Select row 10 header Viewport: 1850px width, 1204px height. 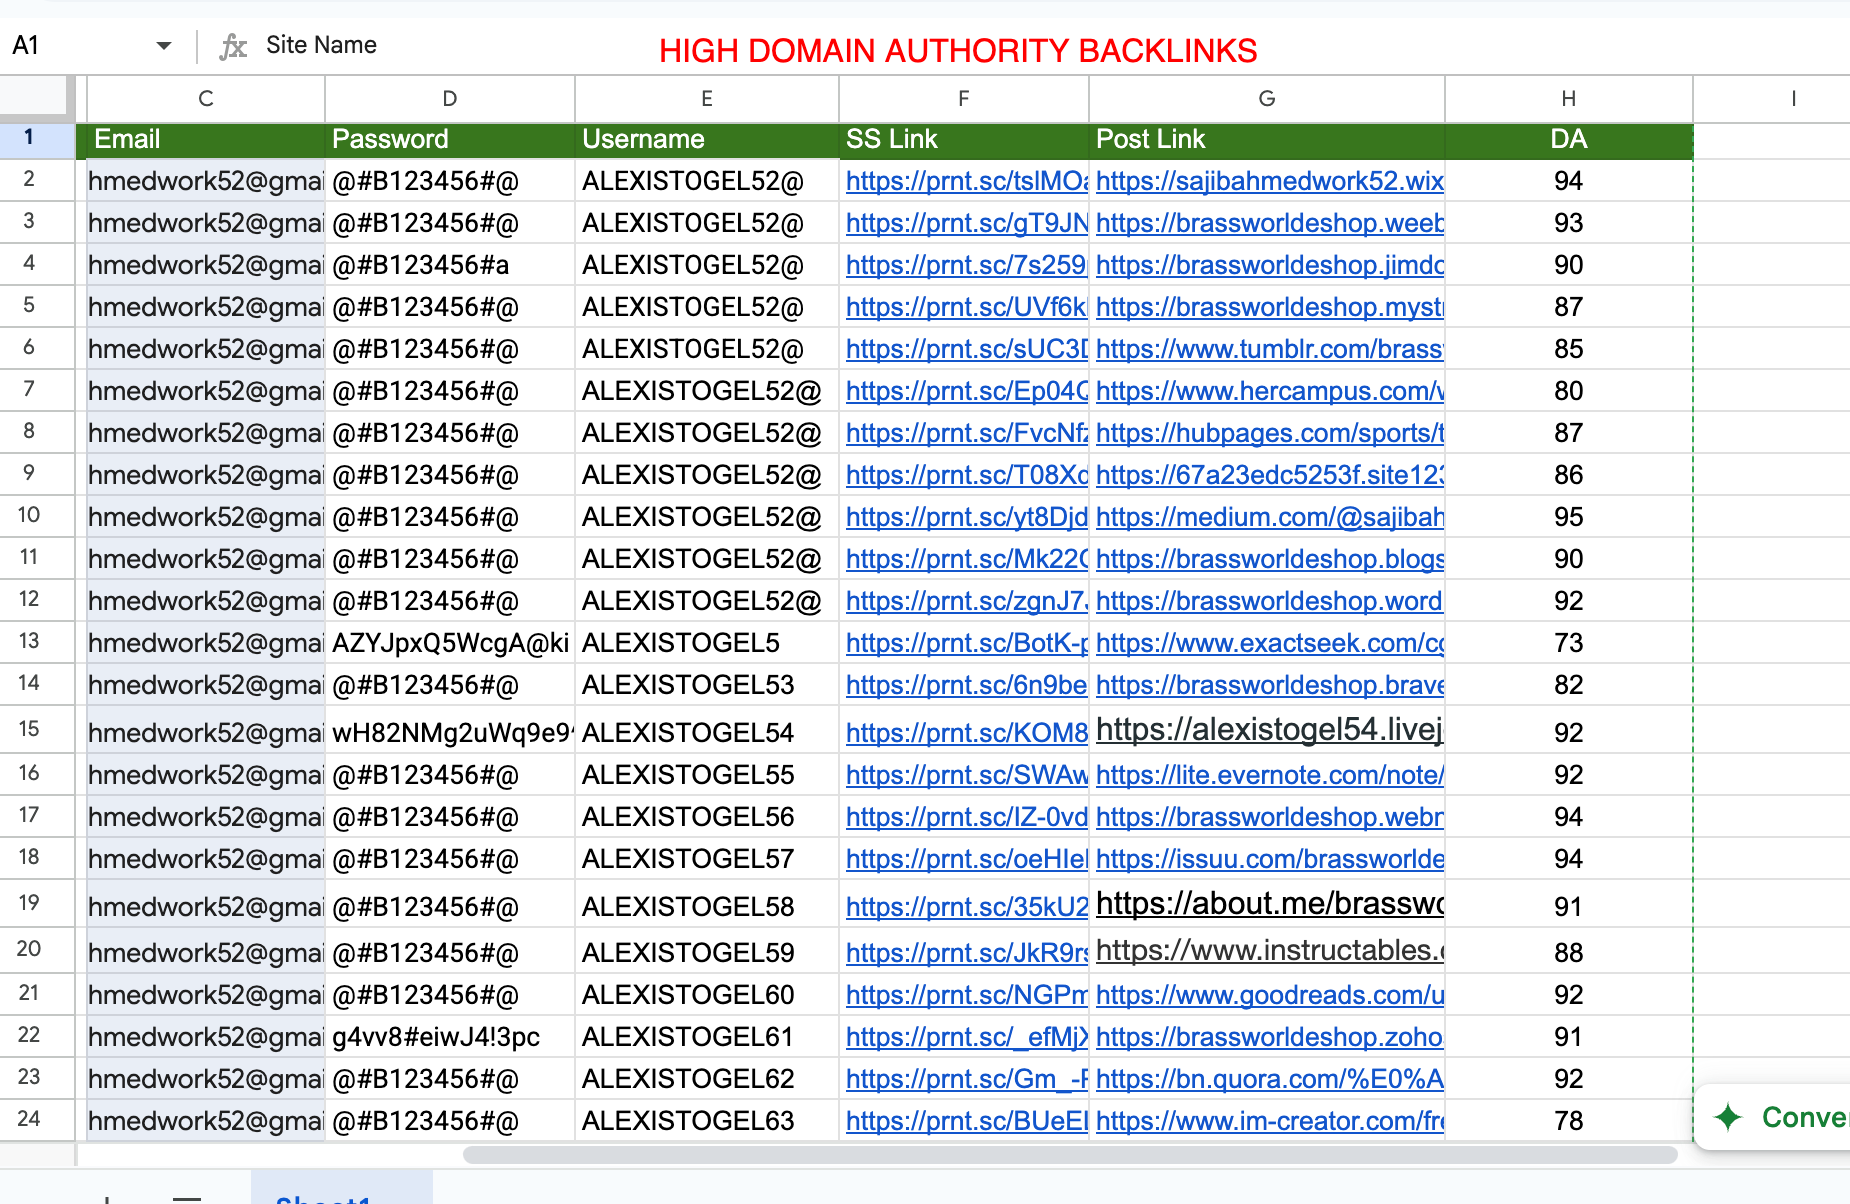[32, 516]
